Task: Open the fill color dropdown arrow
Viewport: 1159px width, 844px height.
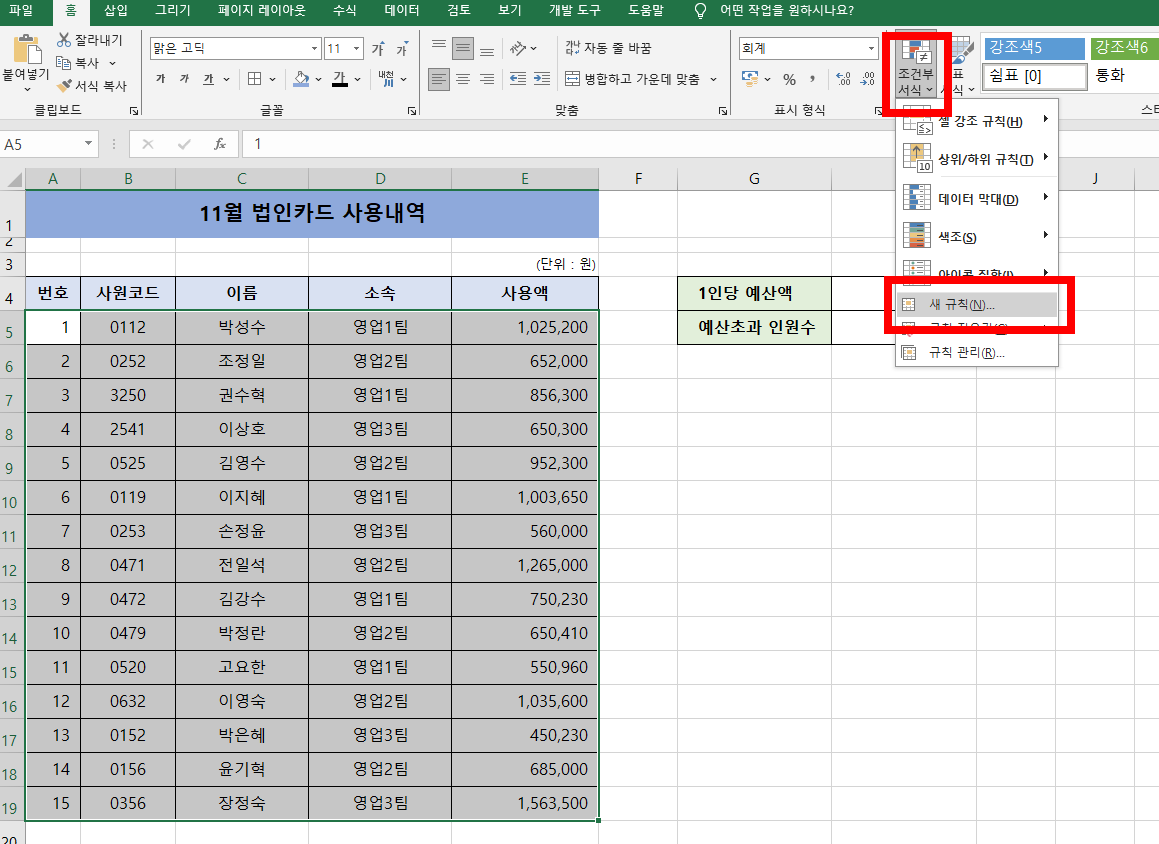Action: 319,79
